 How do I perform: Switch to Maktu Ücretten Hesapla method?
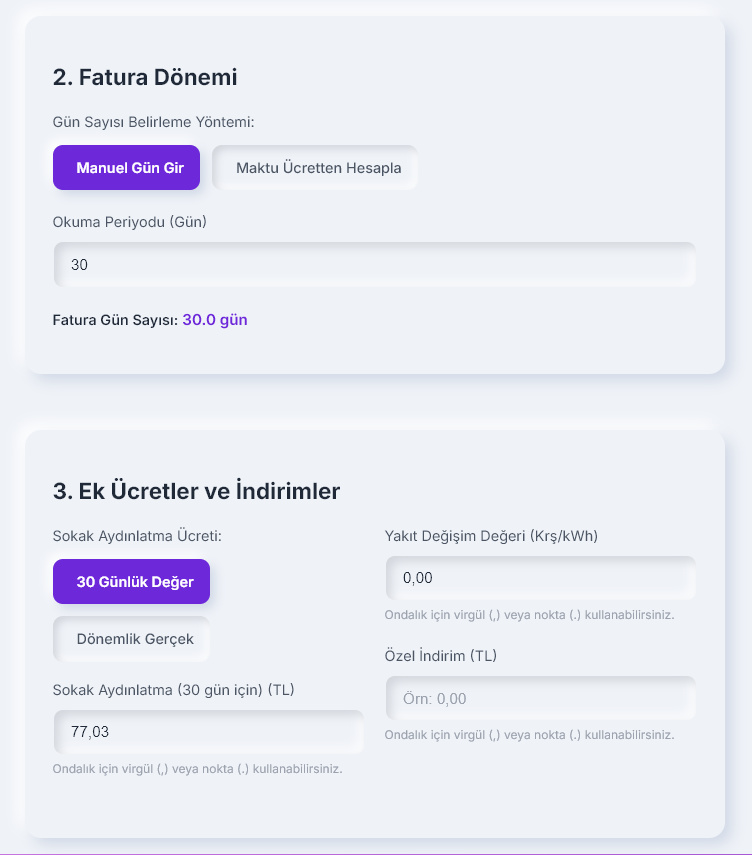[x=315, y=167]
